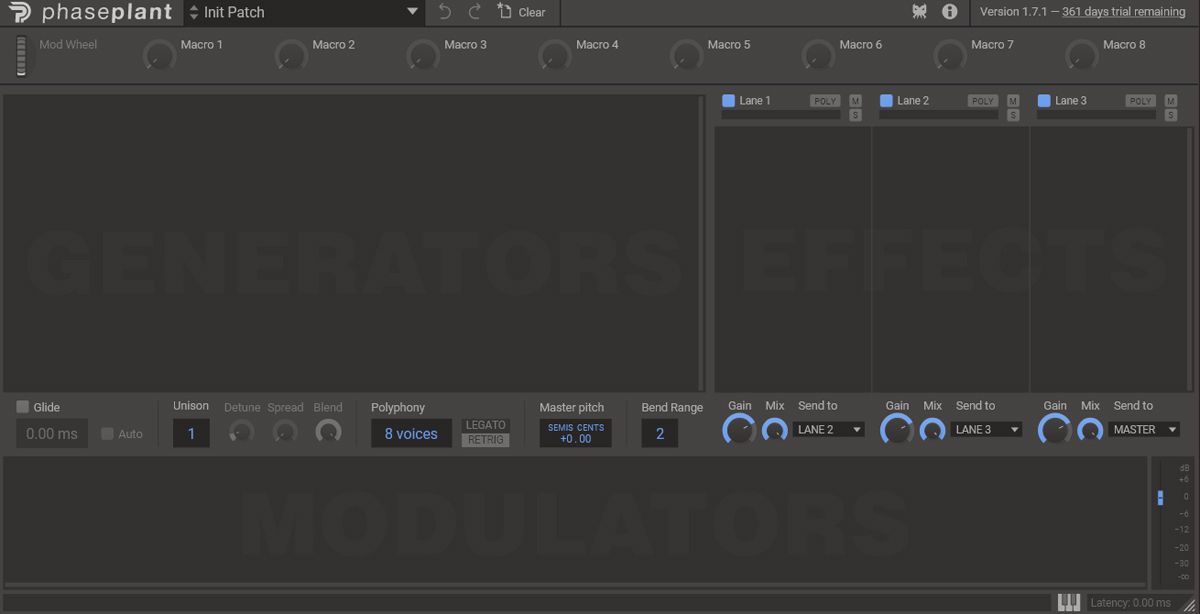The image size is (1200, 614).
Task: Open the info icon in top bar
Action: 950,12
